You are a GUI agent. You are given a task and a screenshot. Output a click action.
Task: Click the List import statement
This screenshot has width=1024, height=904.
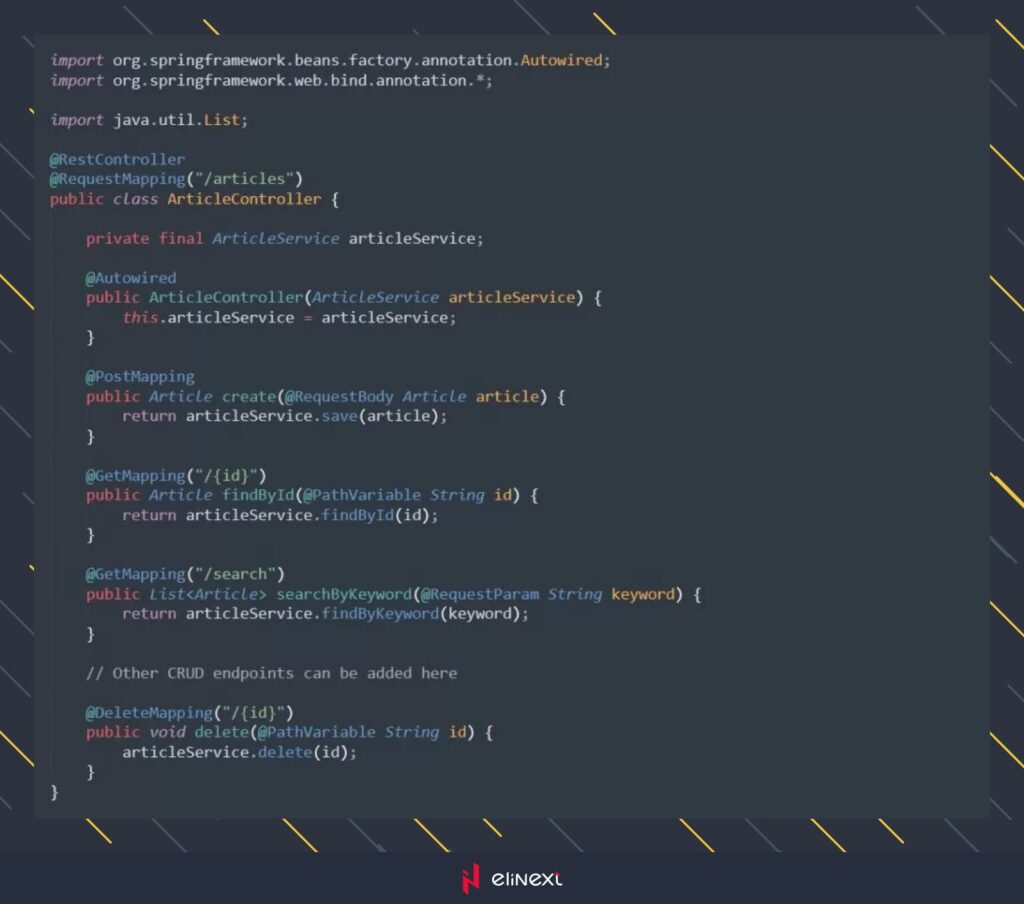[x=146, y=120]
